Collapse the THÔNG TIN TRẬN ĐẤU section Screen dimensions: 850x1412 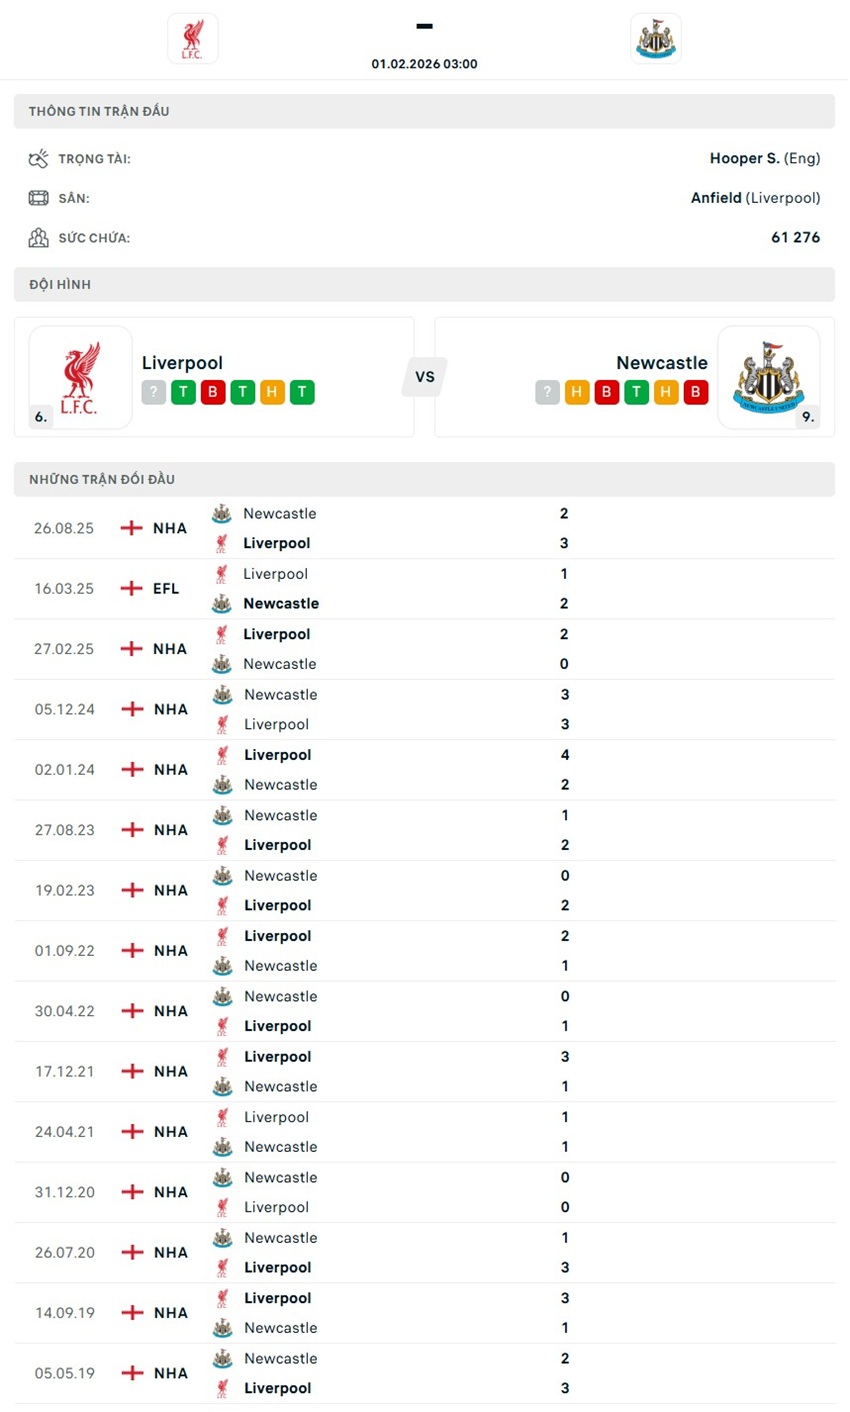pyautogui.click(x=425, y=111)
